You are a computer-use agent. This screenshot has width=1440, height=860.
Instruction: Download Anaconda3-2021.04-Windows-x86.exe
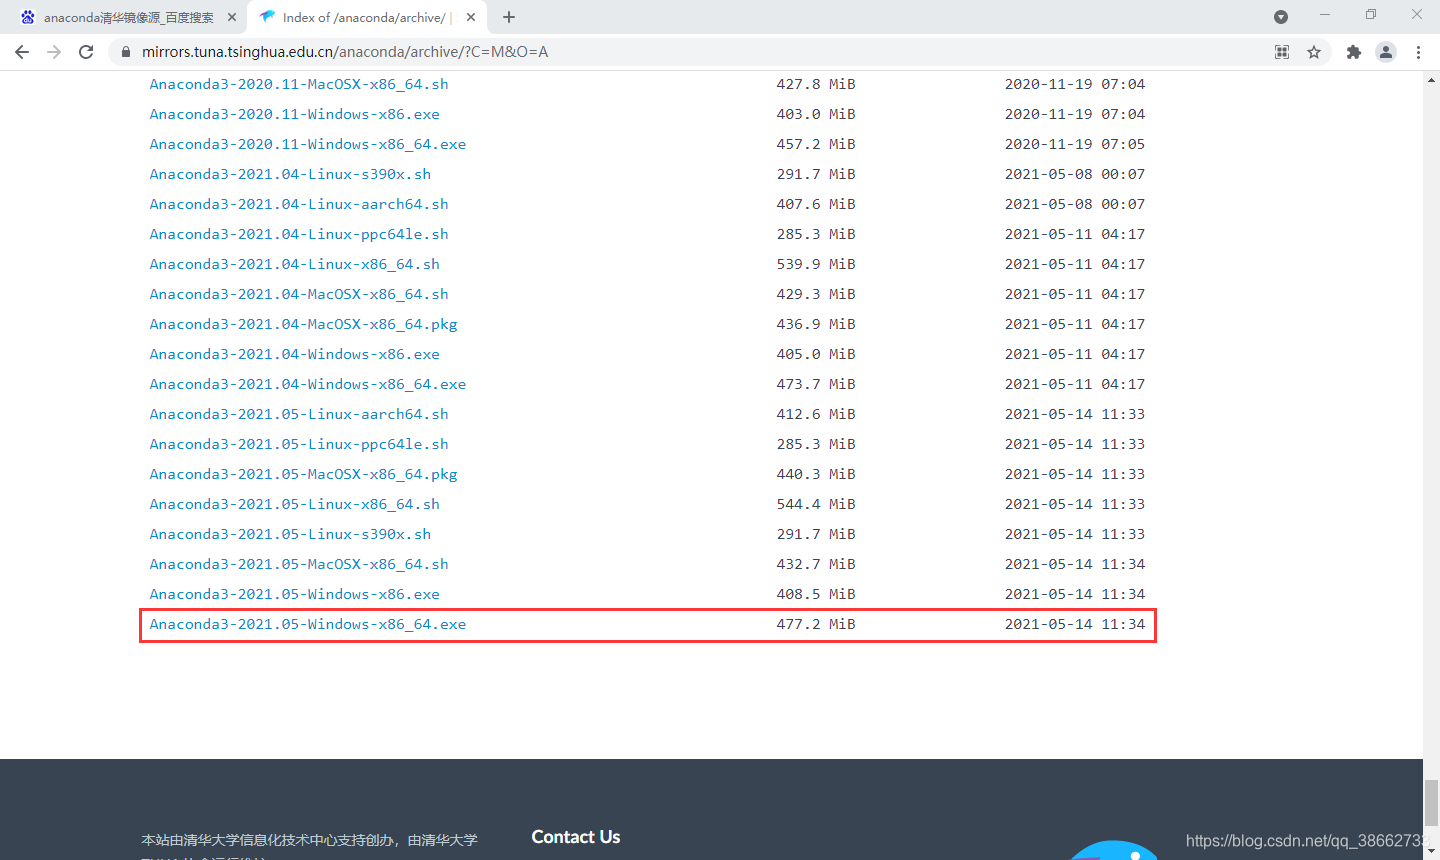pyautogui.click(x=295, y=354)
